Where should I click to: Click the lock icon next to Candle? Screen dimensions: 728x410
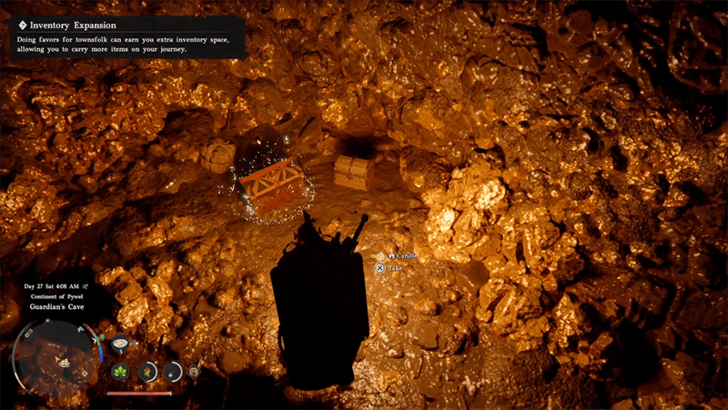(x=391, y=256)
